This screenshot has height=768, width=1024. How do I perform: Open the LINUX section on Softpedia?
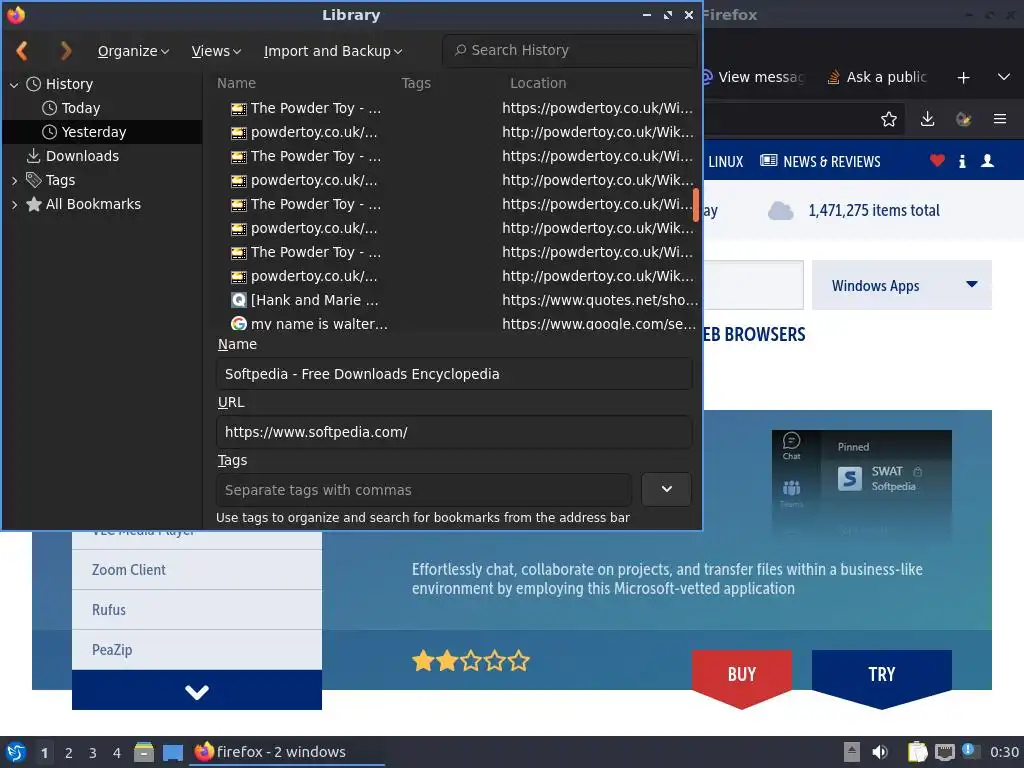726,161
